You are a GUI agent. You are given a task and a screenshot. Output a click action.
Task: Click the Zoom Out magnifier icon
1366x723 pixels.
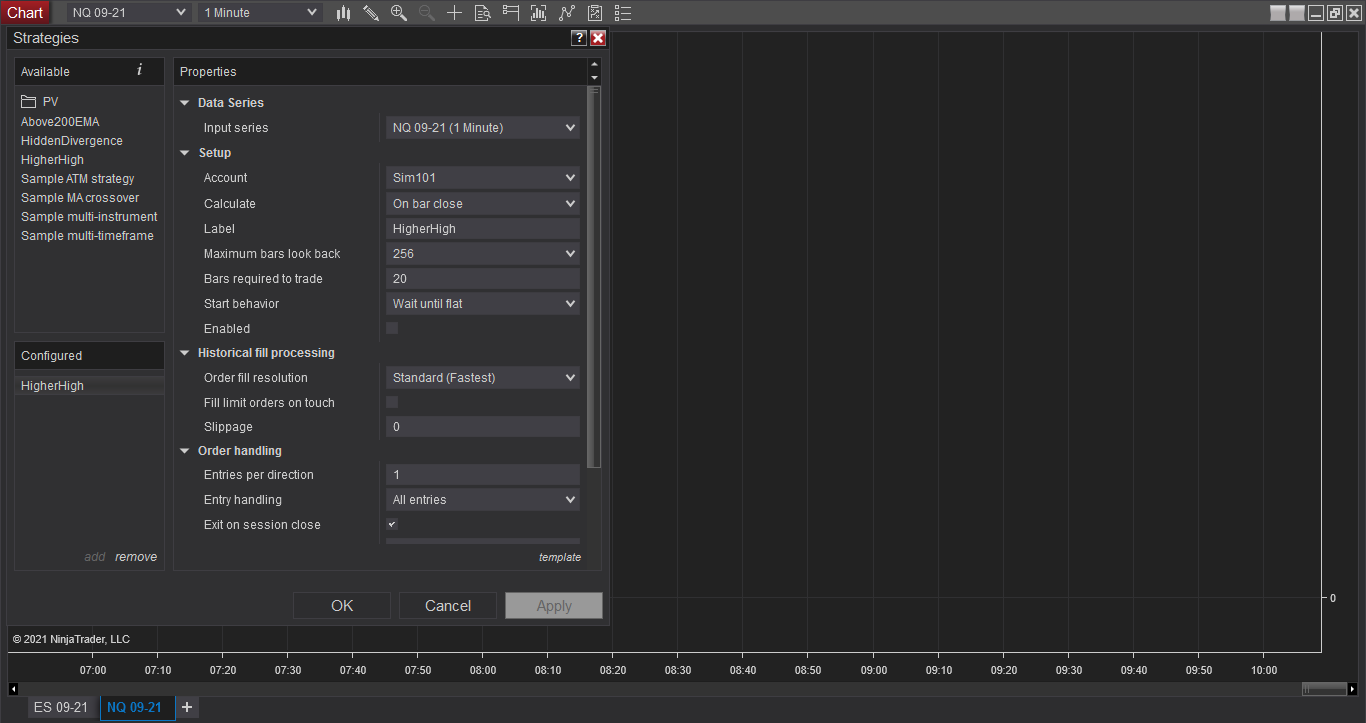pos(427,13)
